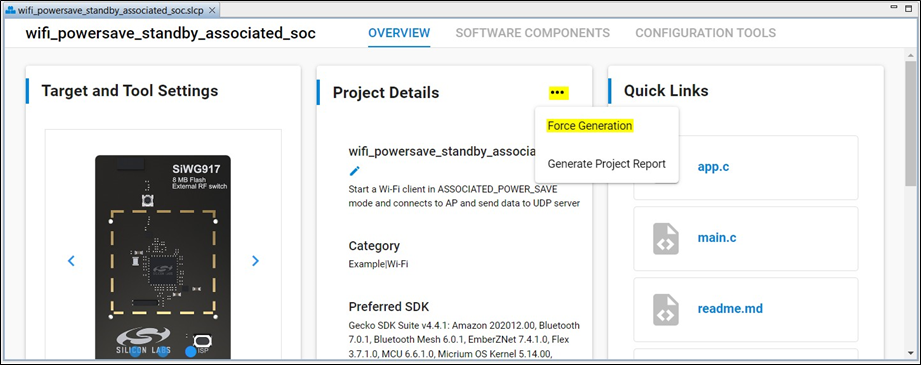
Task: Click the readme.md file icon
Action: pos(666,309)
